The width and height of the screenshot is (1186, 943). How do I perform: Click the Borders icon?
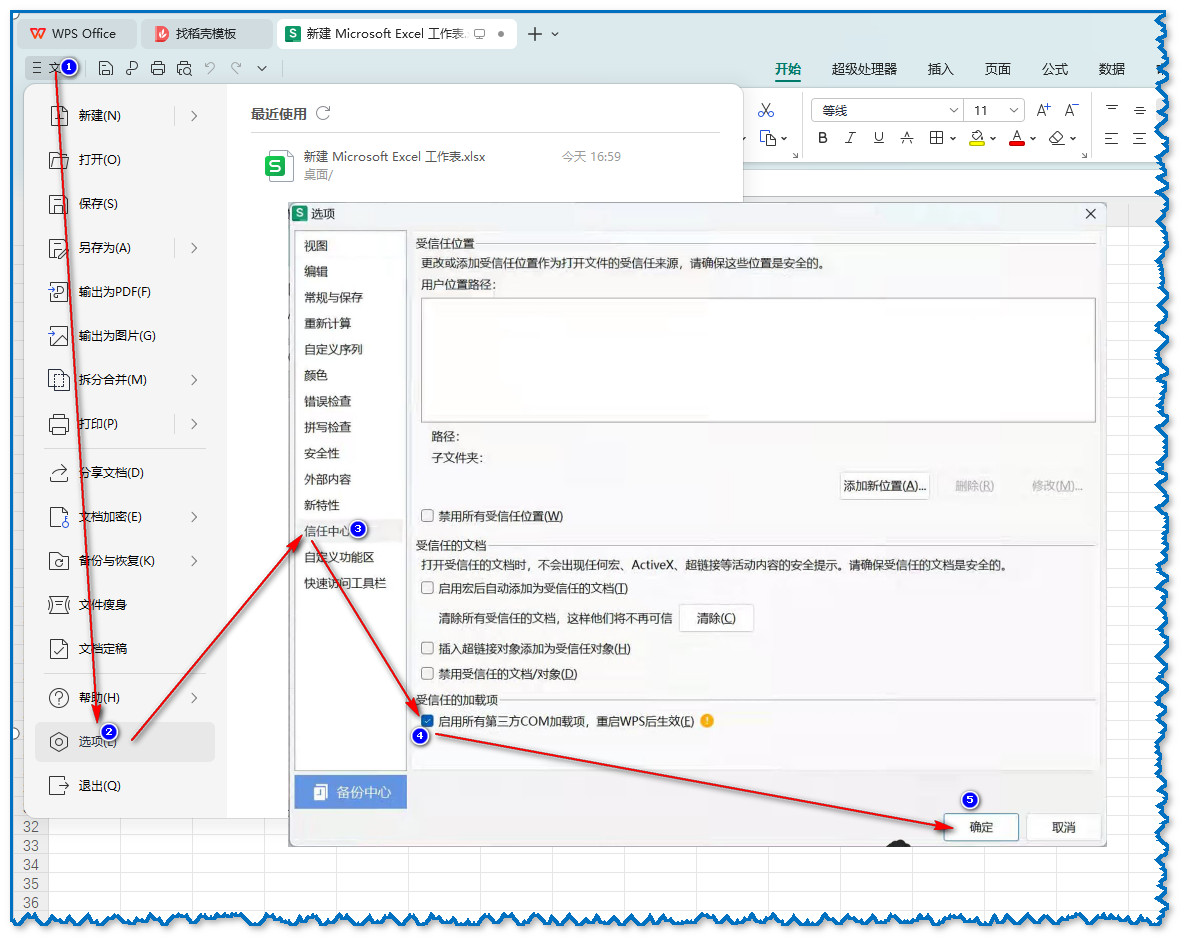click(936, 138)
